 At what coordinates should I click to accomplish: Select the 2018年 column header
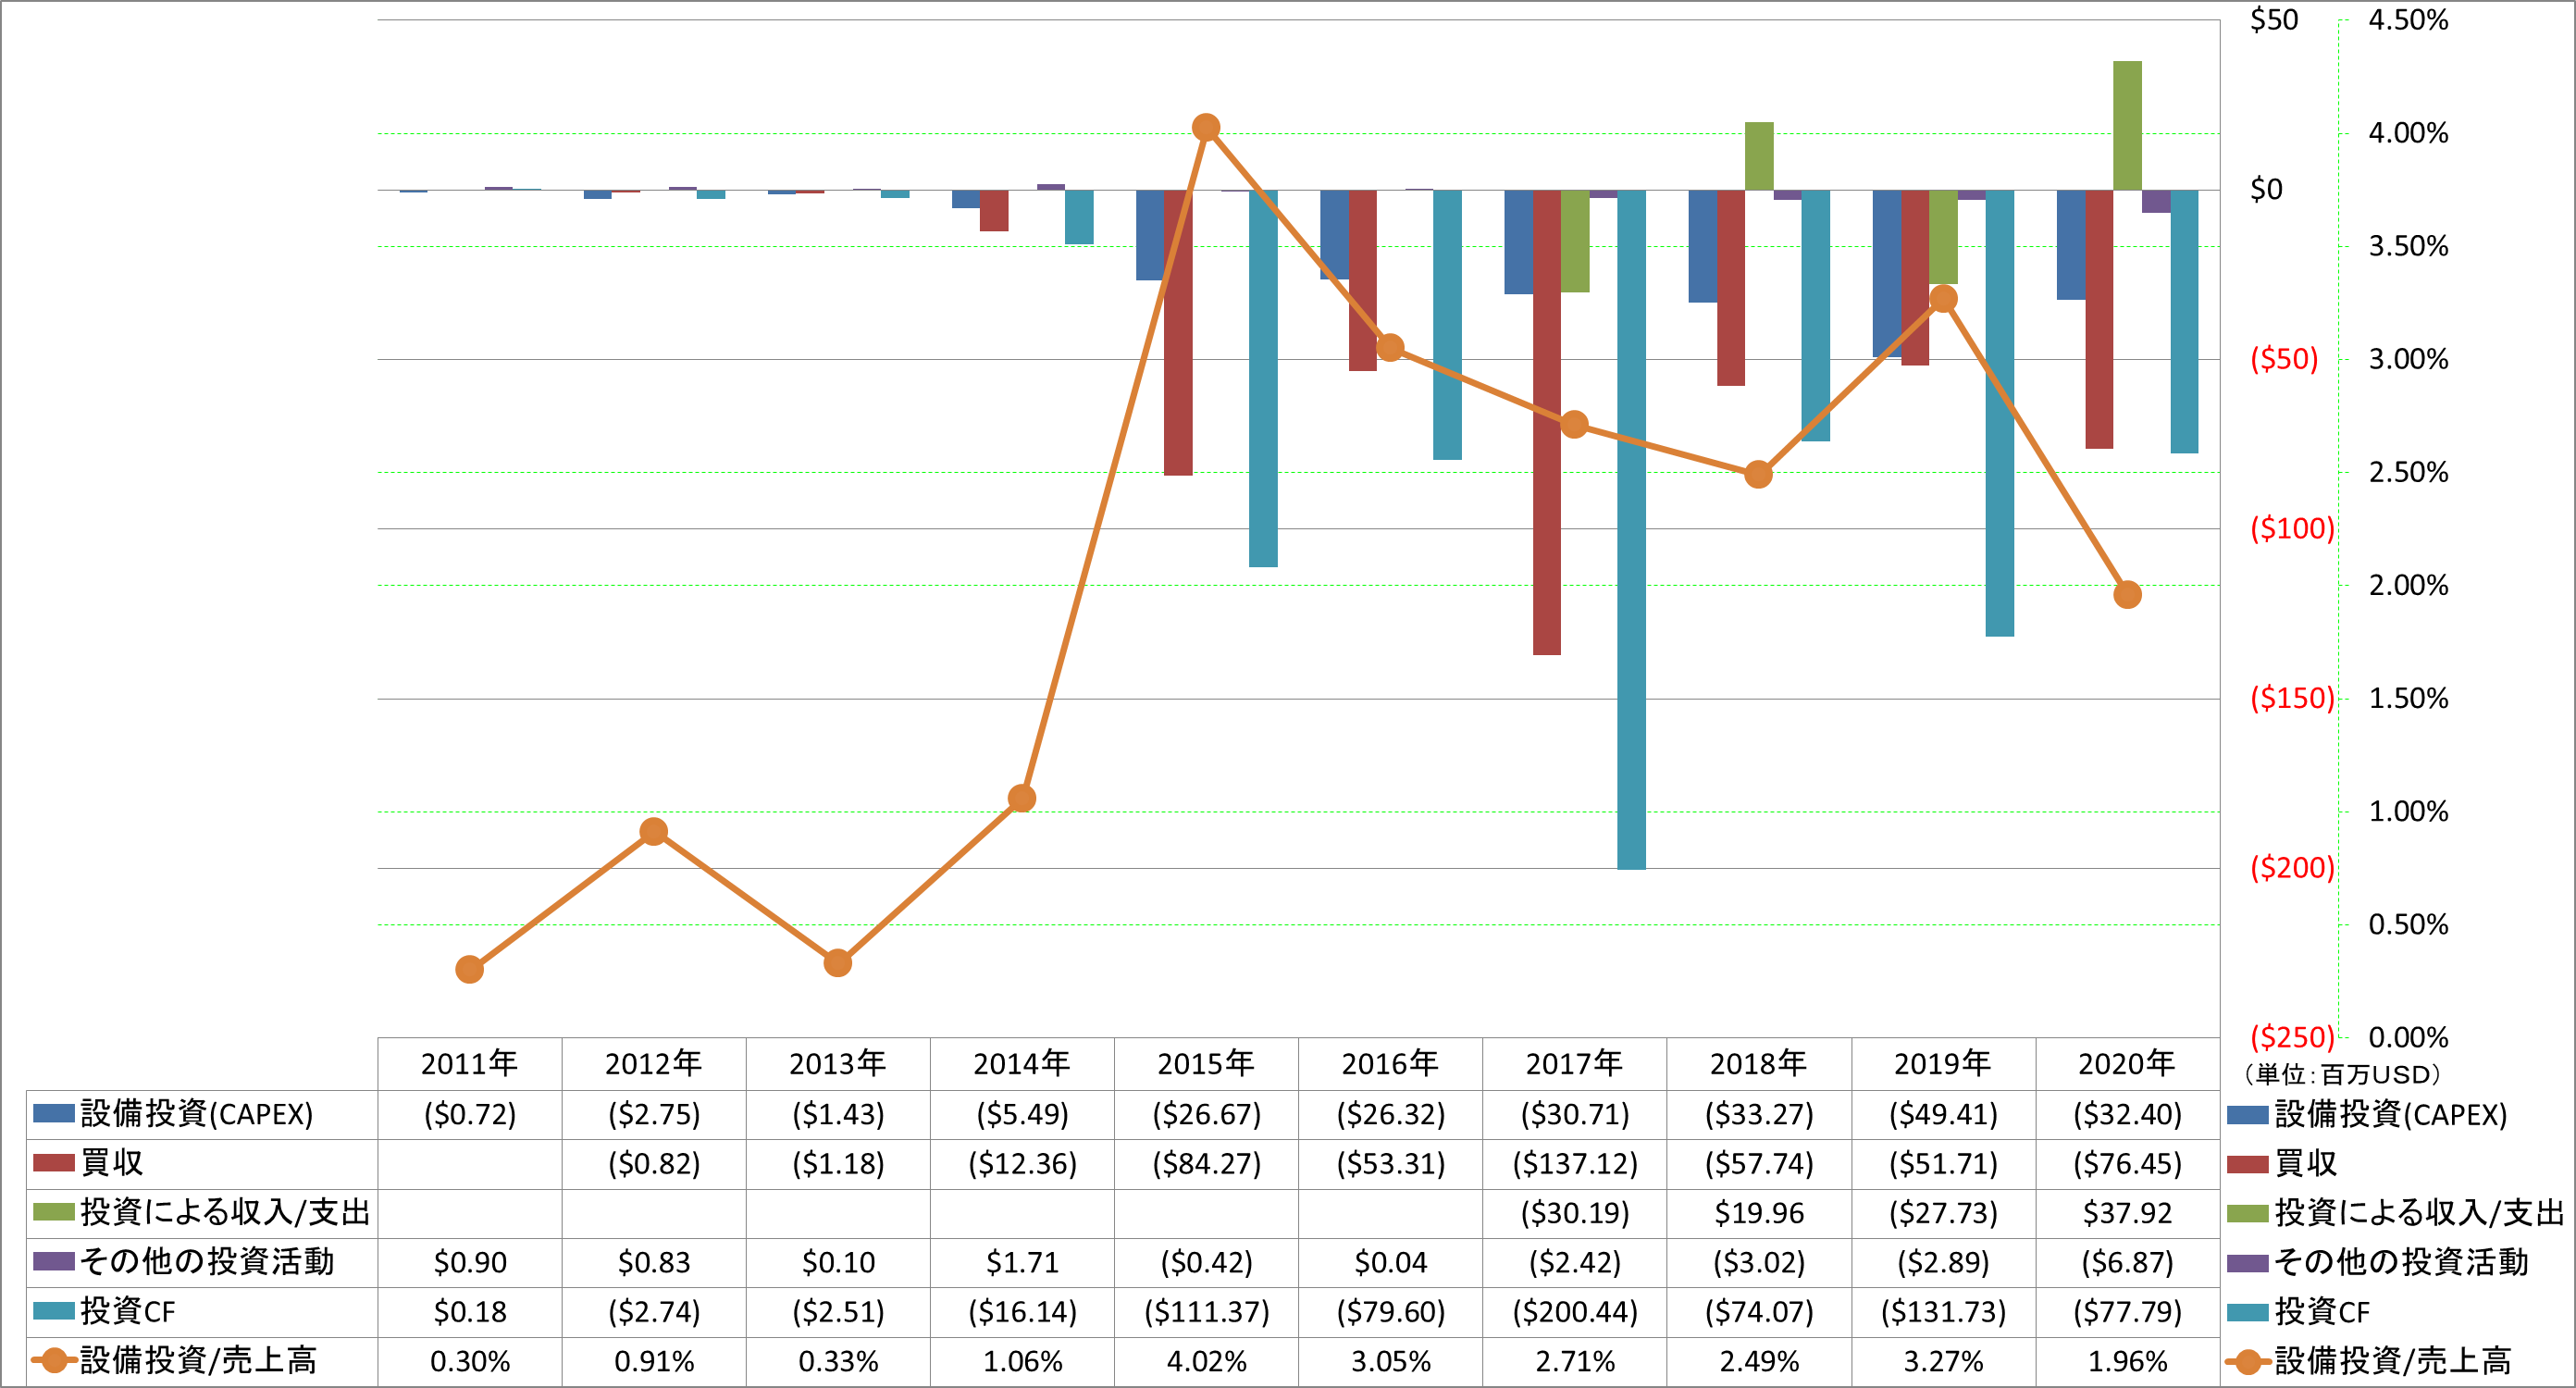click(x=1758, y=1063)
